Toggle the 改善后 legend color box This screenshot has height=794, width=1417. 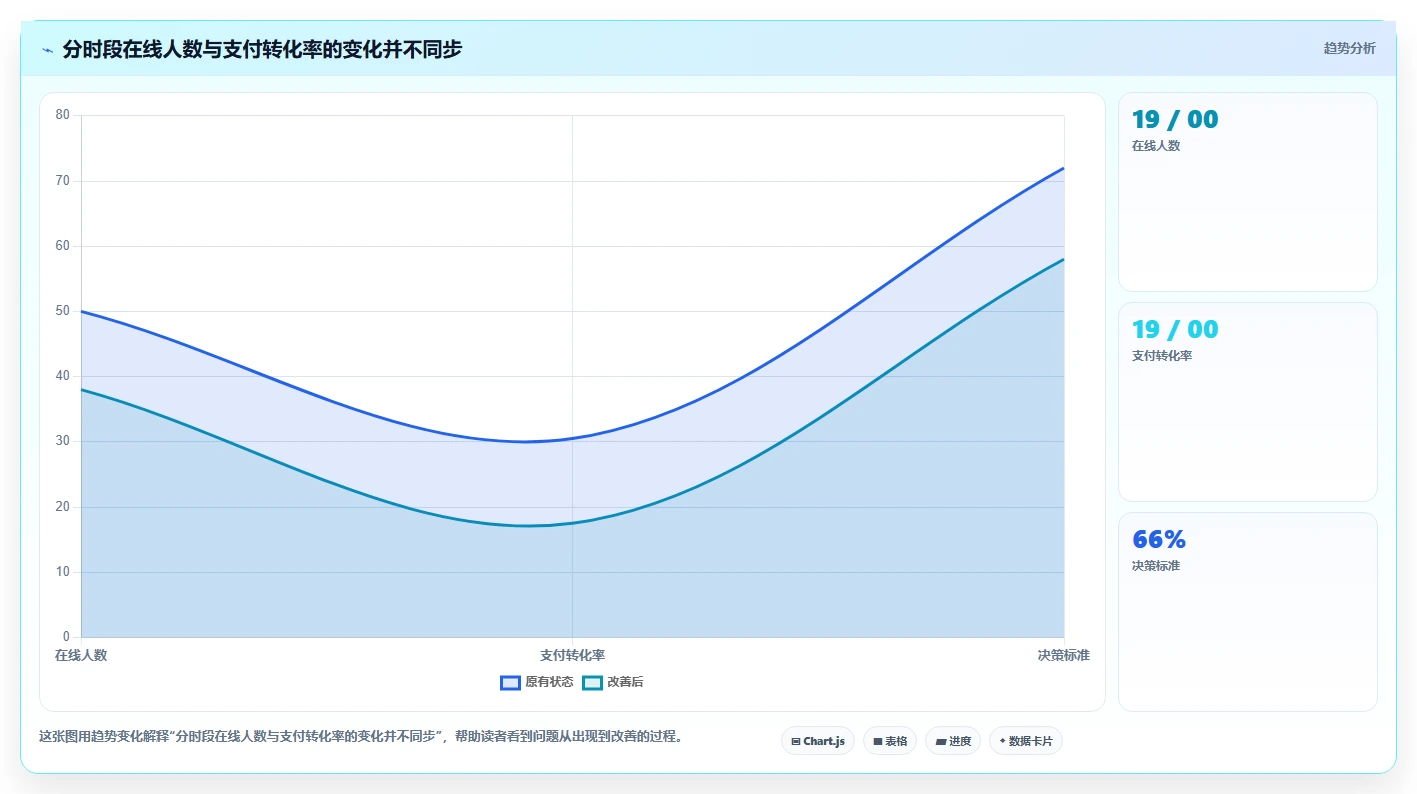[592, 682]
